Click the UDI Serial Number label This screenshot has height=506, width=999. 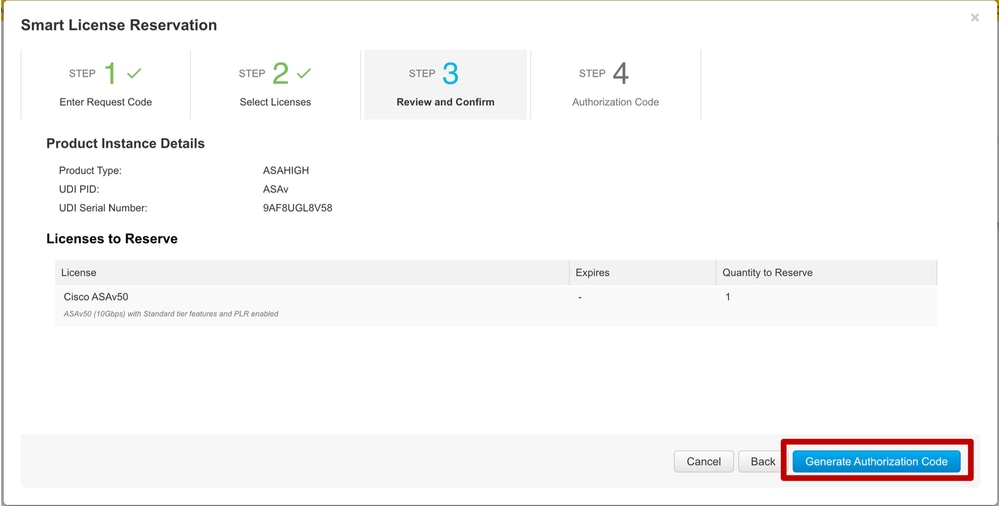coord(103,208)
